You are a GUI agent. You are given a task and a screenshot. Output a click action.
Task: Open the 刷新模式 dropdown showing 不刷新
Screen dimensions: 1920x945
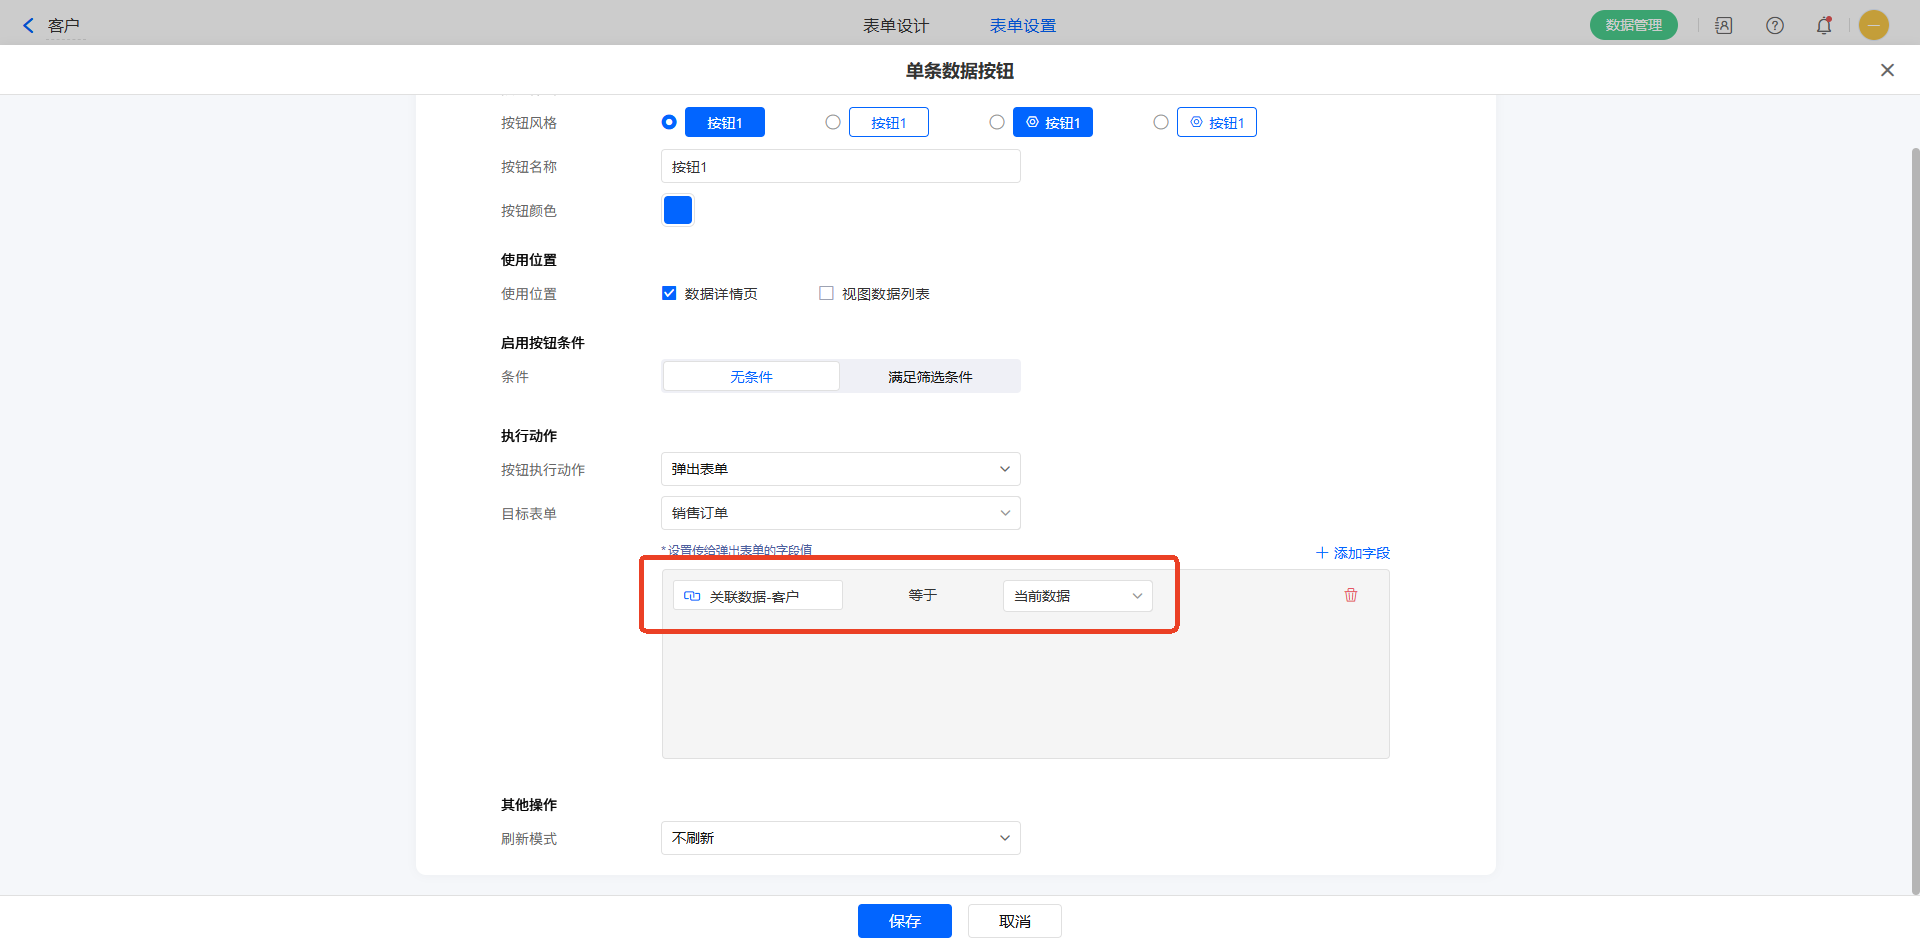point(841,838)
